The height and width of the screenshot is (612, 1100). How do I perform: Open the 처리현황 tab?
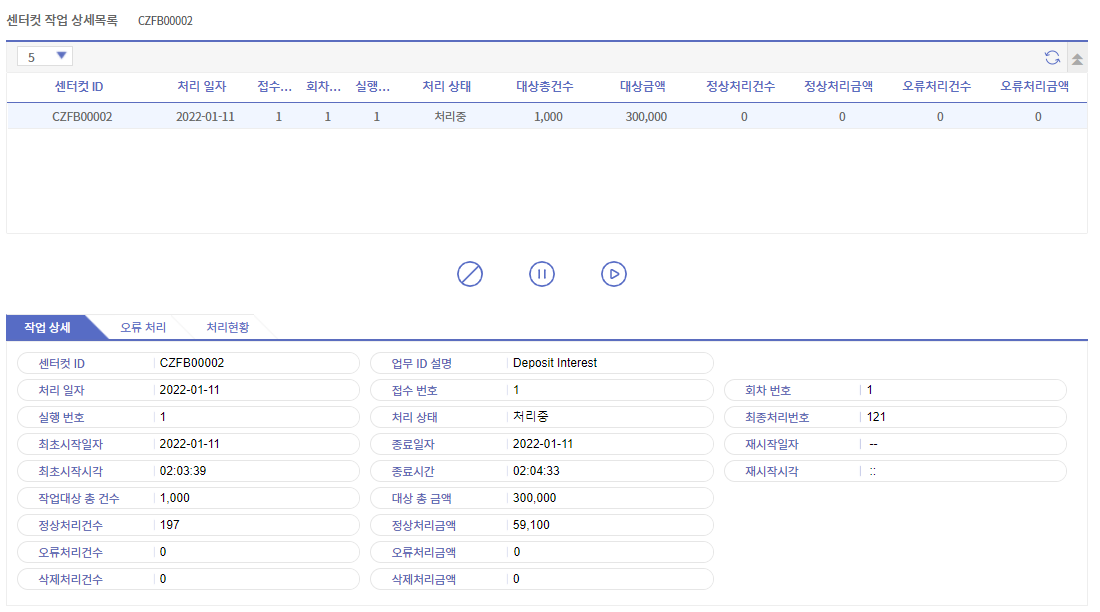coord(227,328)
